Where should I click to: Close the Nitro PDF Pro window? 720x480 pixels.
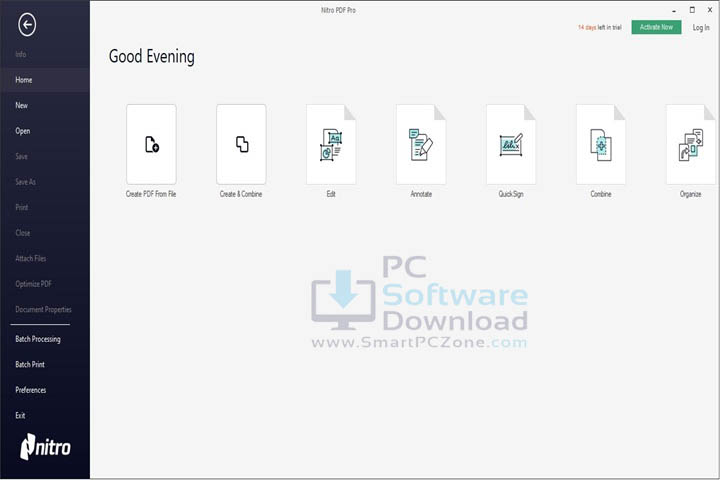click(710, 10)
